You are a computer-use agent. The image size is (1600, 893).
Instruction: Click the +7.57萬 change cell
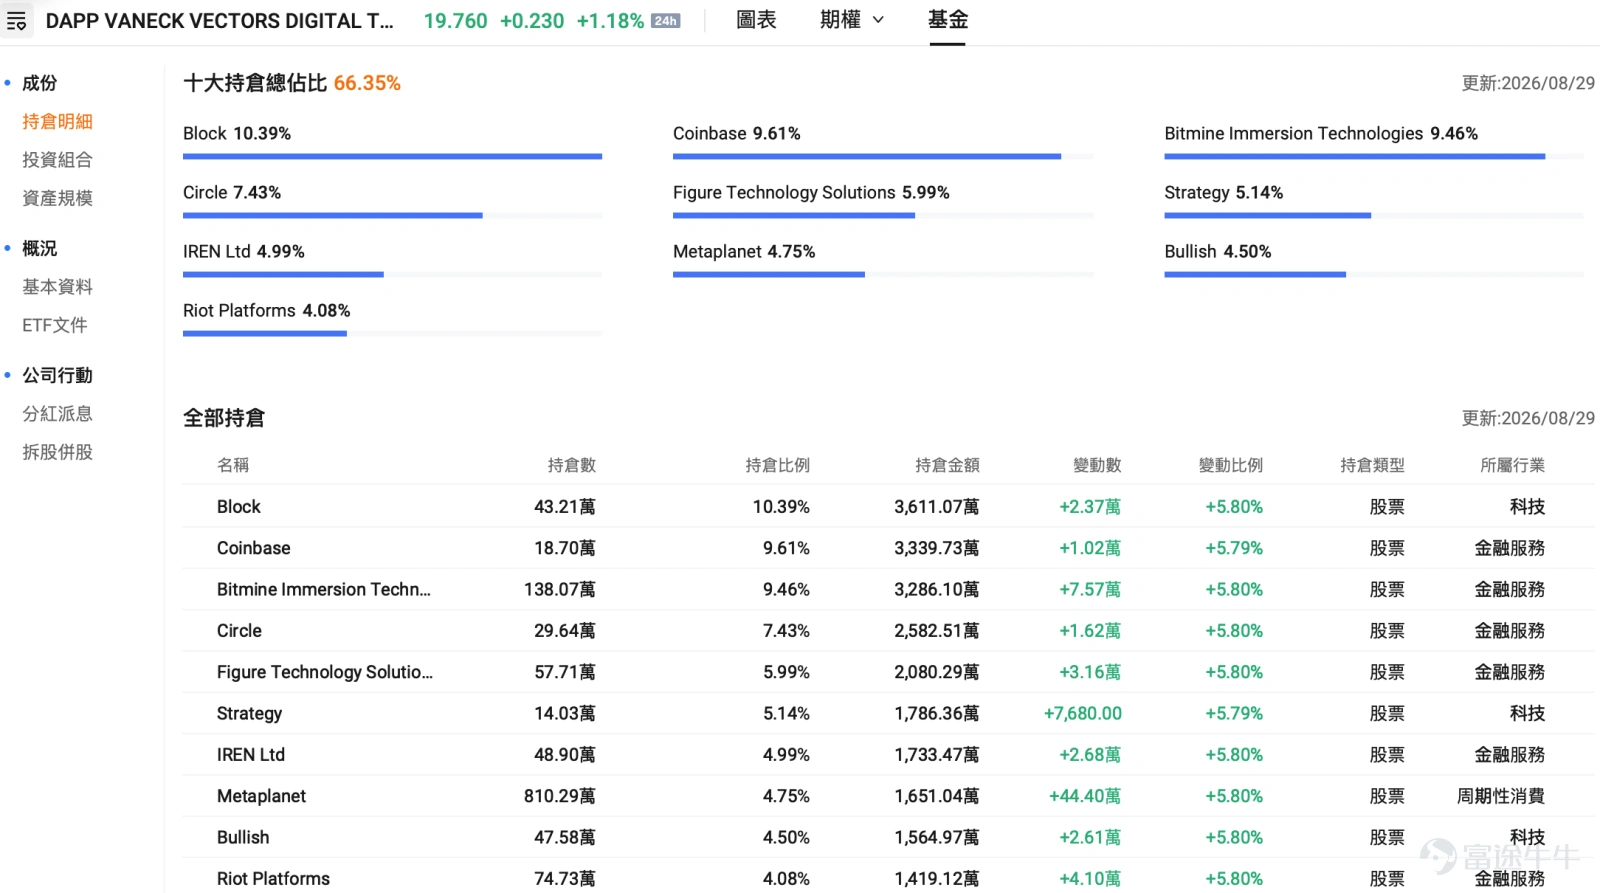(x=1090, y=590)
